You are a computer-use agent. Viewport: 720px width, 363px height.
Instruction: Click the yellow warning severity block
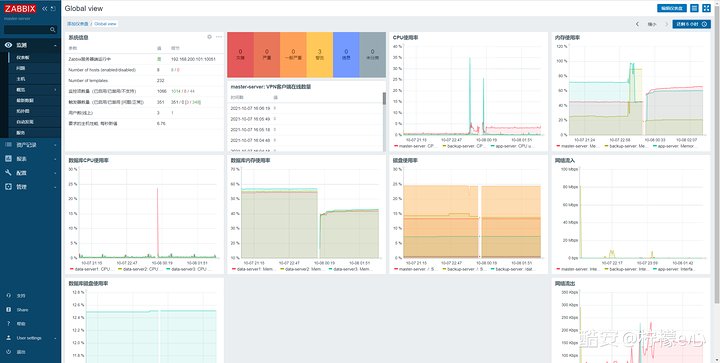320,55
